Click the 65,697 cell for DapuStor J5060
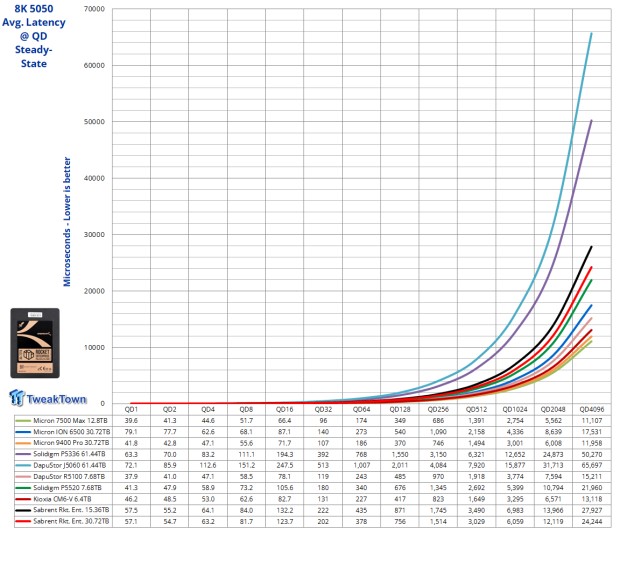This screenshot has height=568, width=620. [x=592, y=465]
